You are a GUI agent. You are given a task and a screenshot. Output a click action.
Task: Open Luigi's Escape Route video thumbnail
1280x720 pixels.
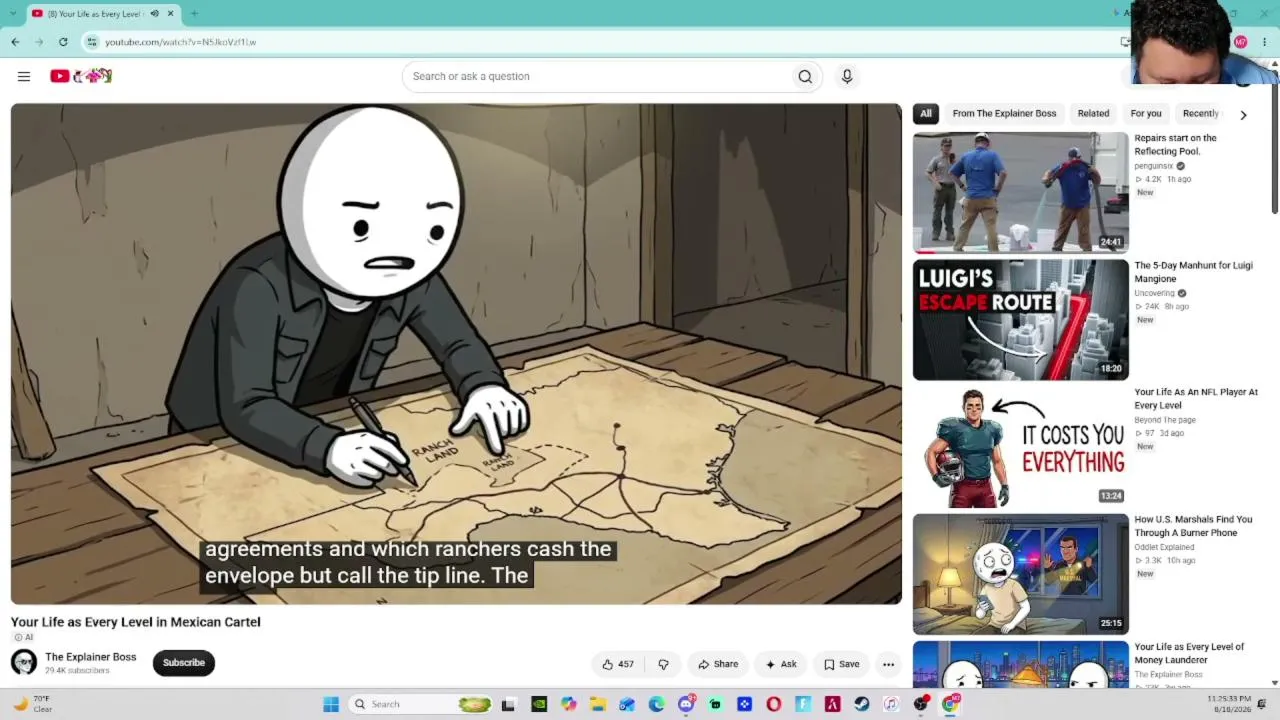tap(1020, 319)
